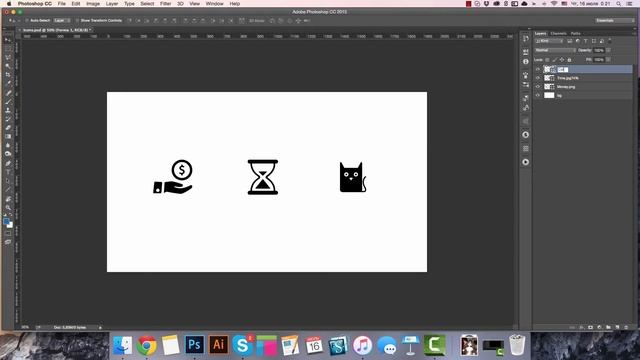Filter layers by adjustment layers icon
The image size is (640, 360).
click(x=578, y=41)
